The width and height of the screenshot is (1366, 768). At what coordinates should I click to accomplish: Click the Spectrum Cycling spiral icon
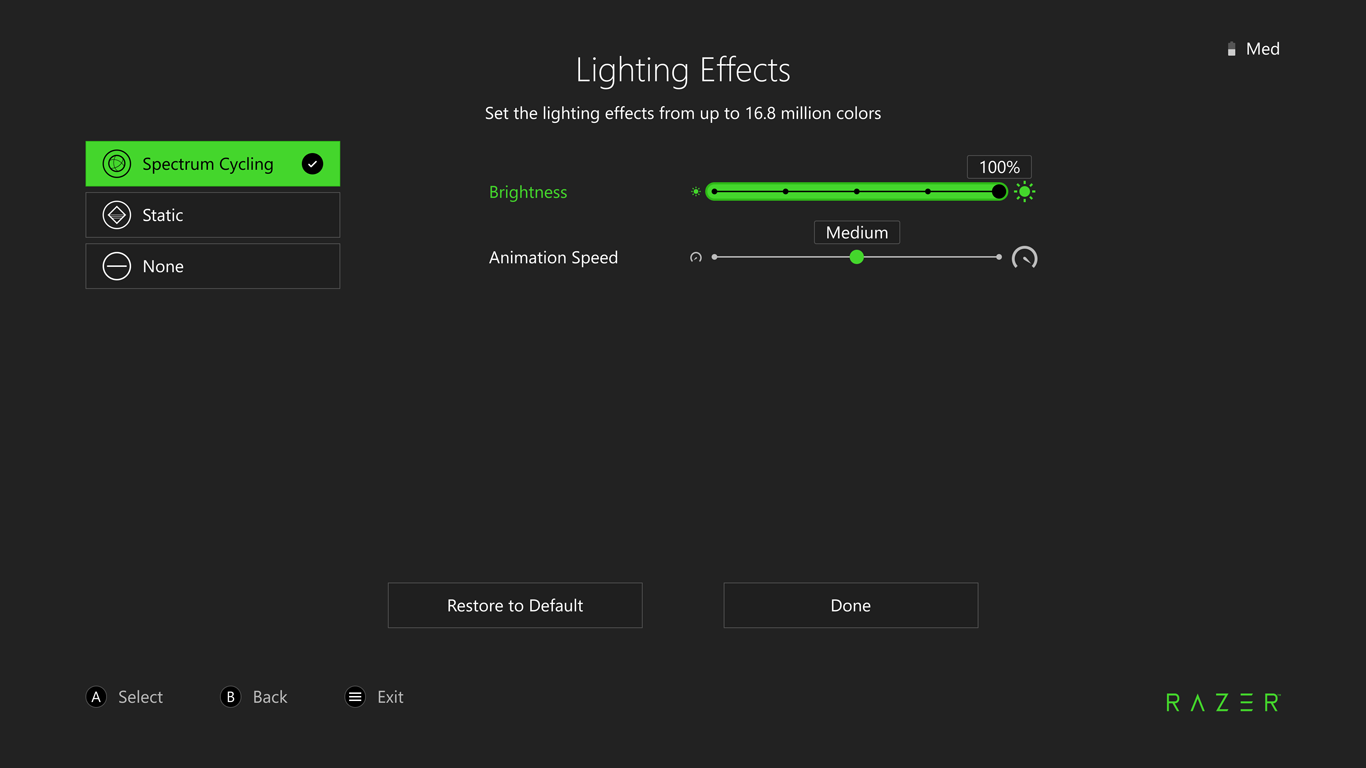(x=115, y=163)
